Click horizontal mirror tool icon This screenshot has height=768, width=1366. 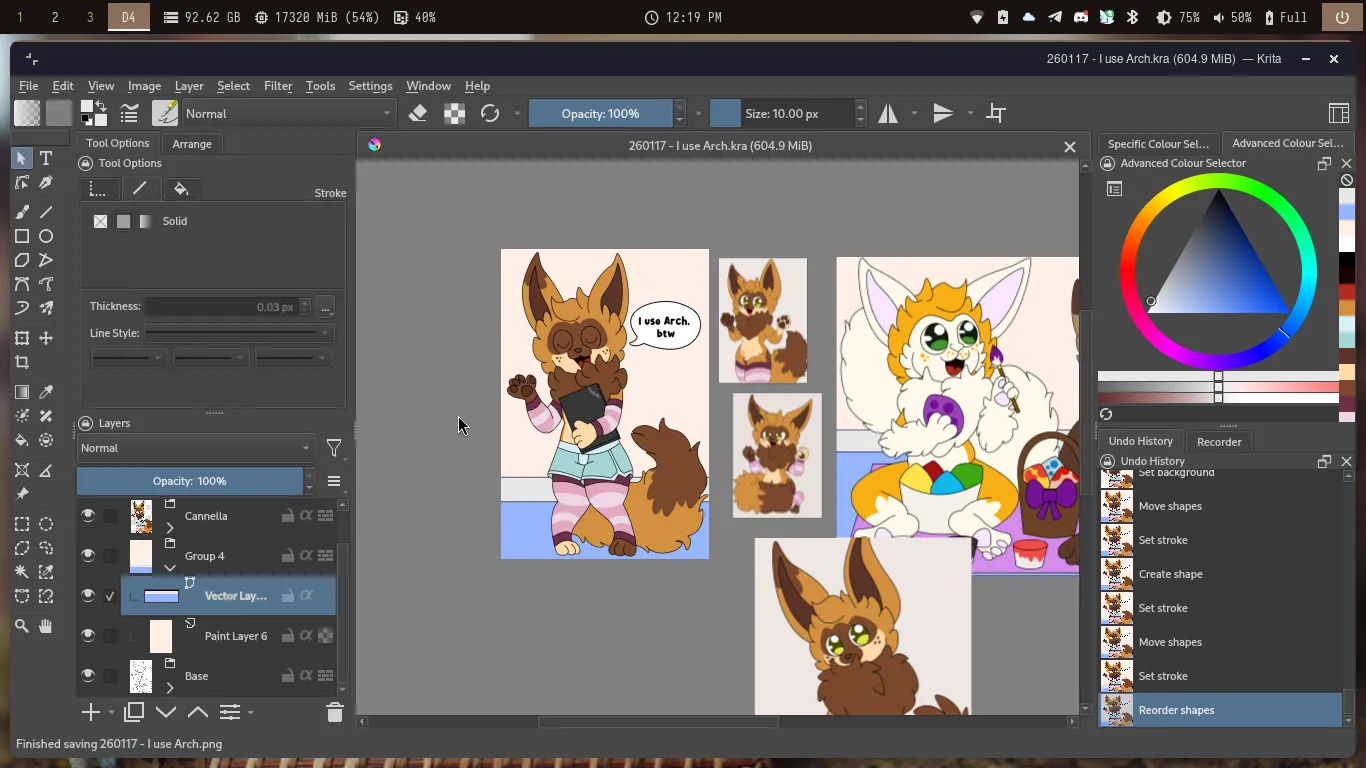888,114
